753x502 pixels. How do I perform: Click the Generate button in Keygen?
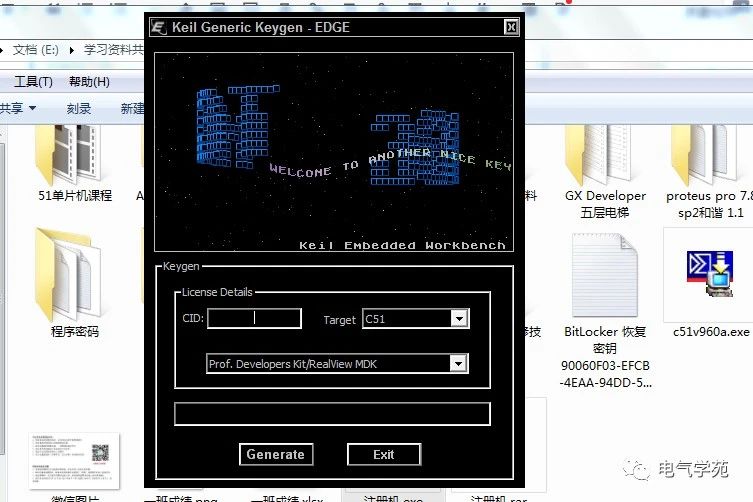[276, 454]
